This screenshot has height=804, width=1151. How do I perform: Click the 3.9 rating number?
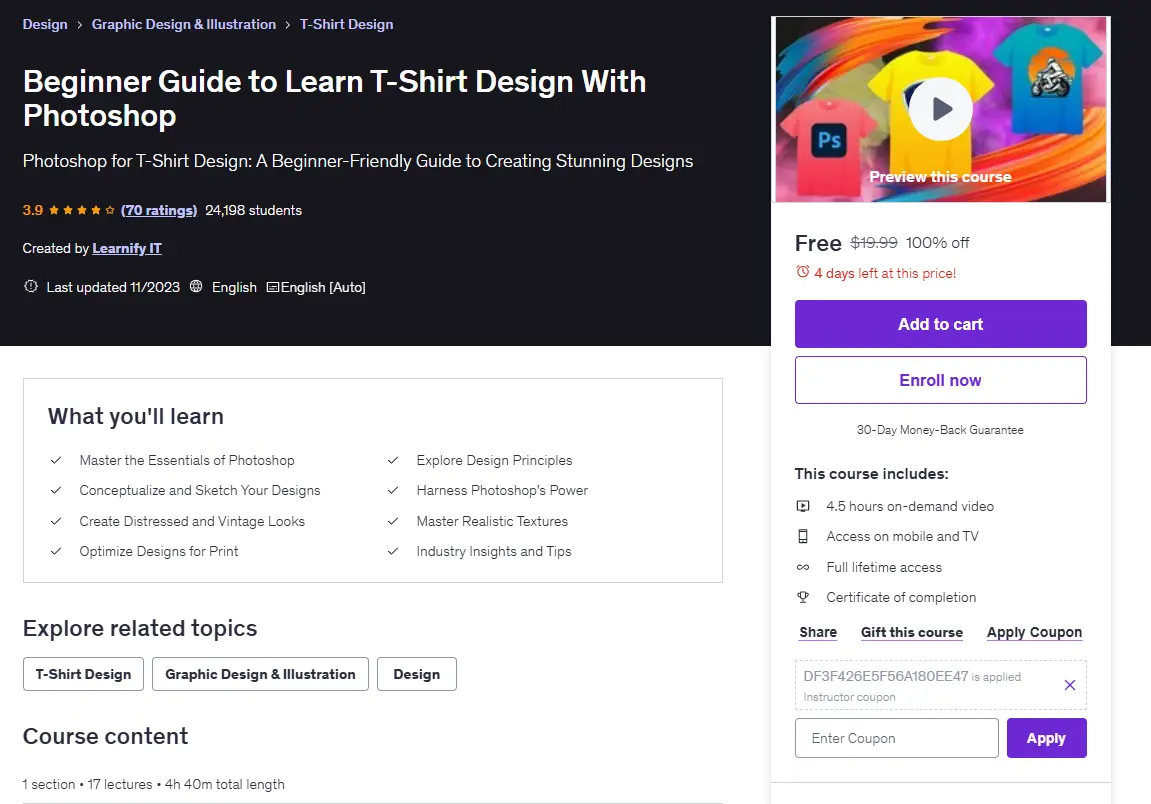pos(32,210)
